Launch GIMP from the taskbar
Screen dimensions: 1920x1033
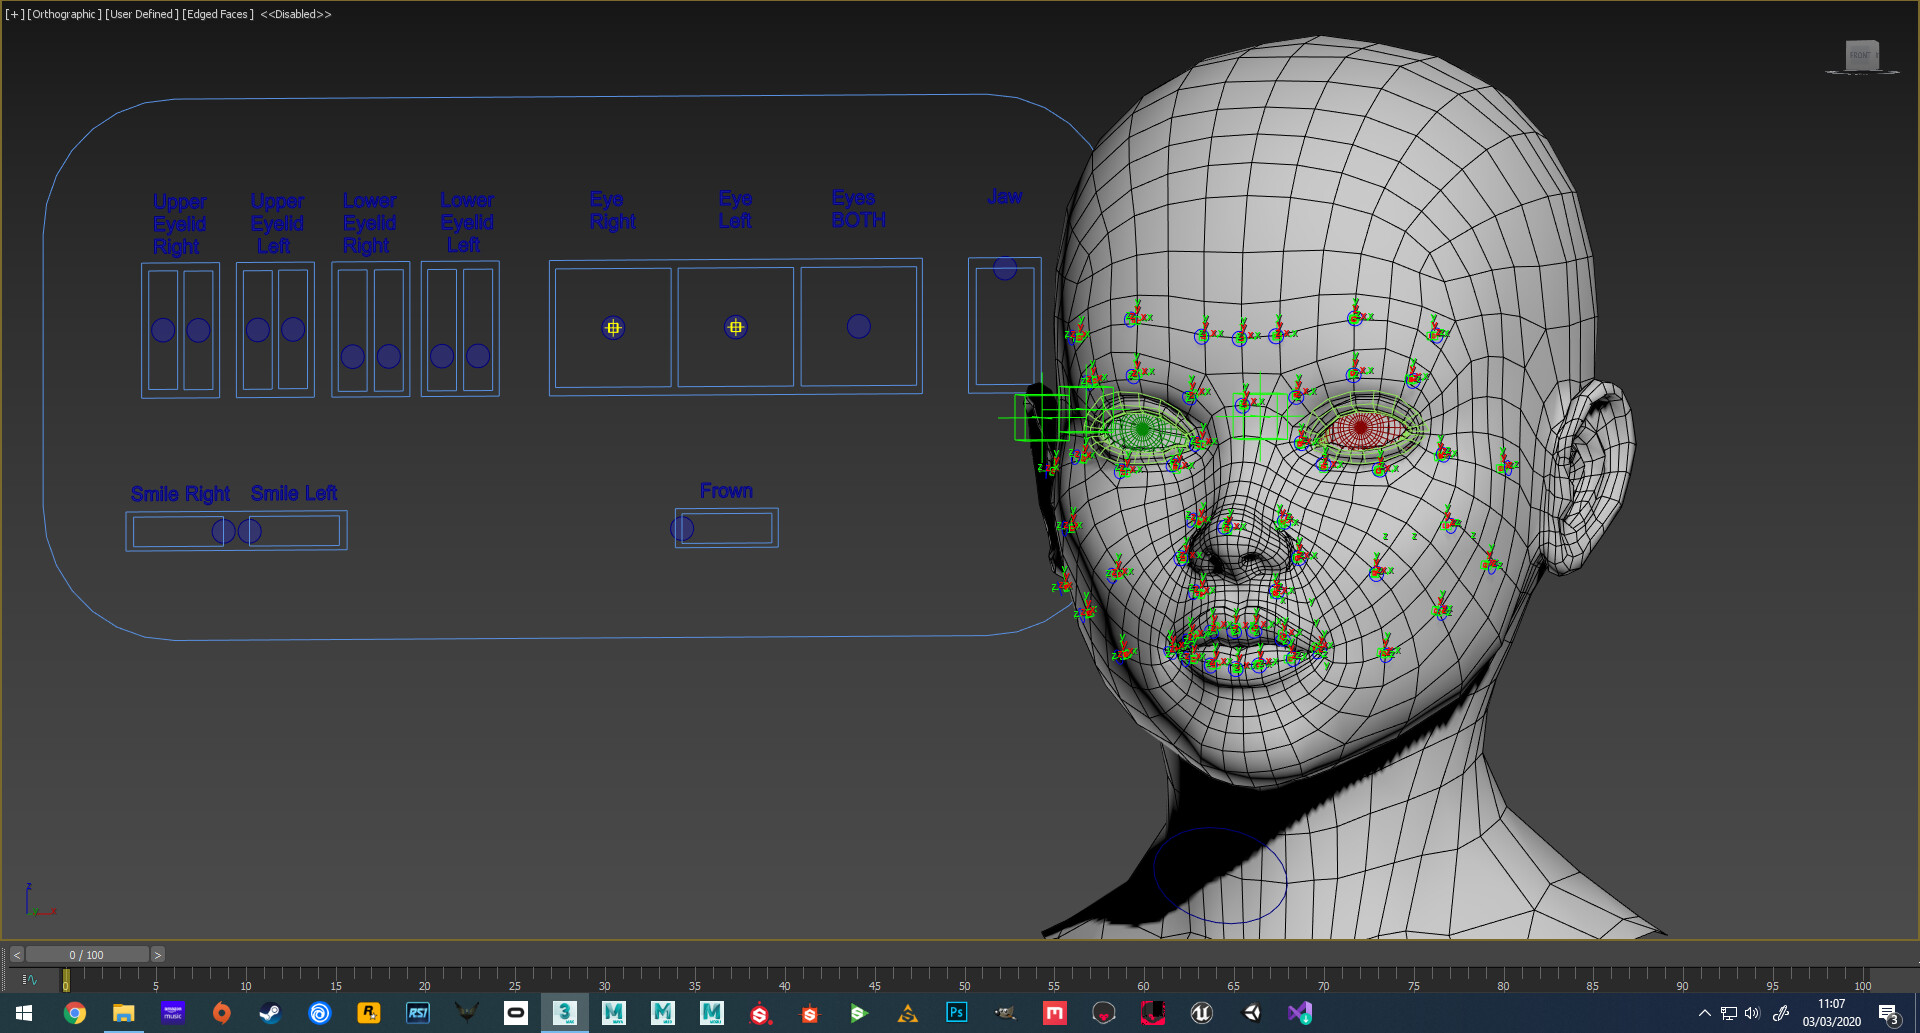pos(1005,1013)
